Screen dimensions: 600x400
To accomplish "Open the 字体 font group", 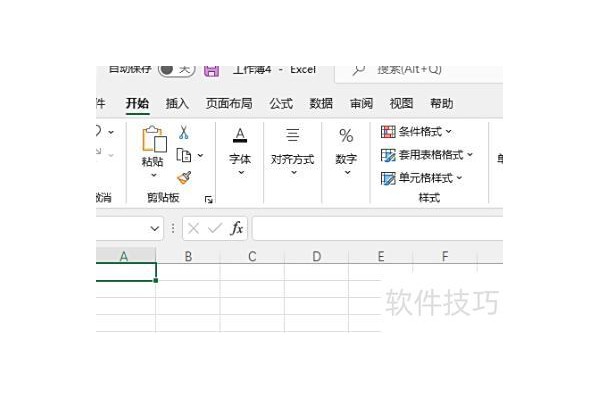I will click(x=240, y=152).
